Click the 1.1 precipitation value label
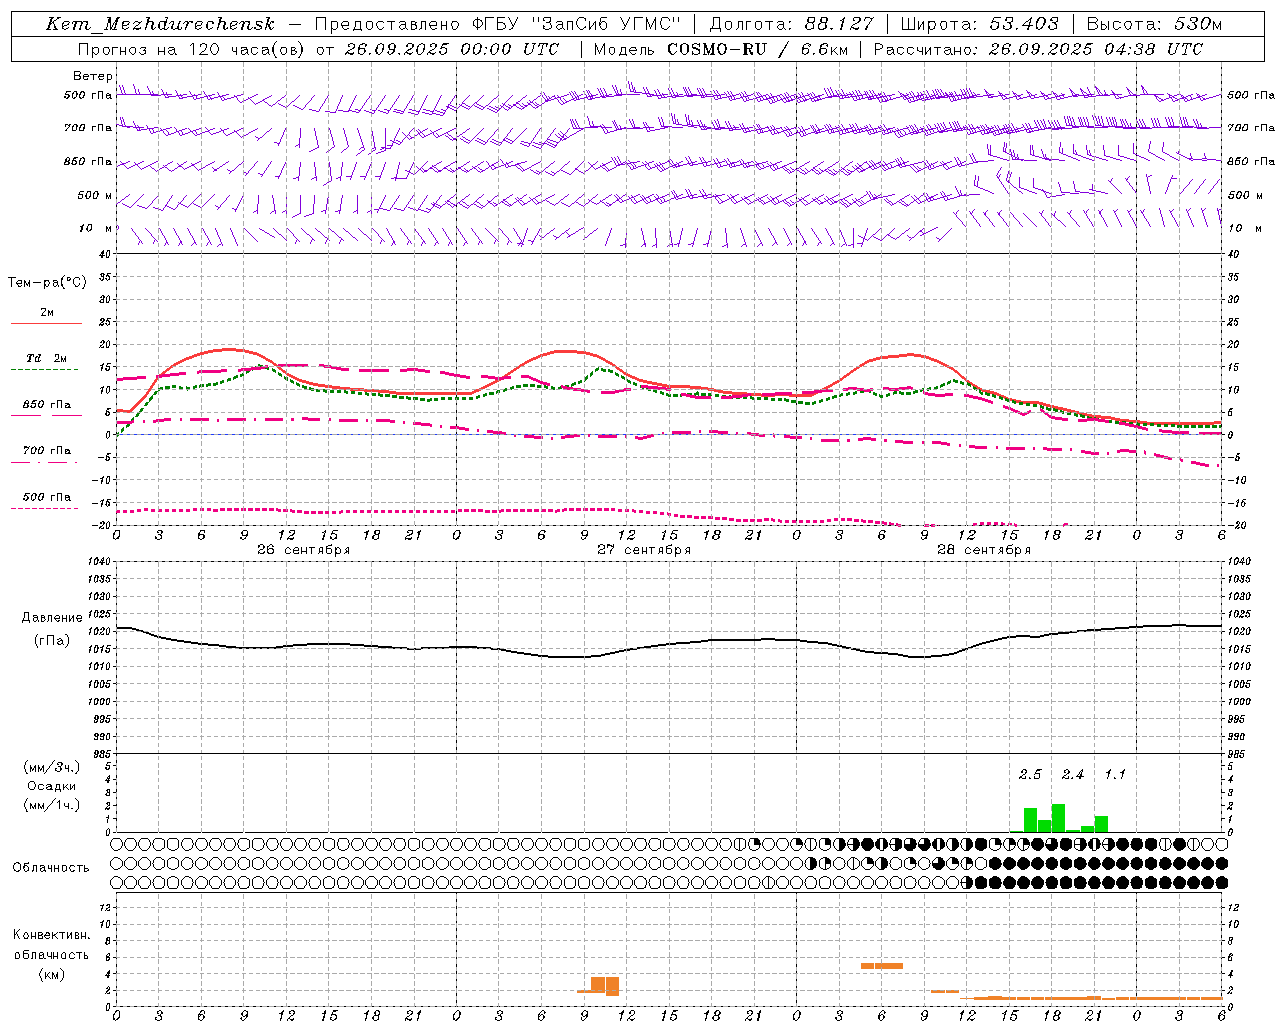 tap(1115, 774)
